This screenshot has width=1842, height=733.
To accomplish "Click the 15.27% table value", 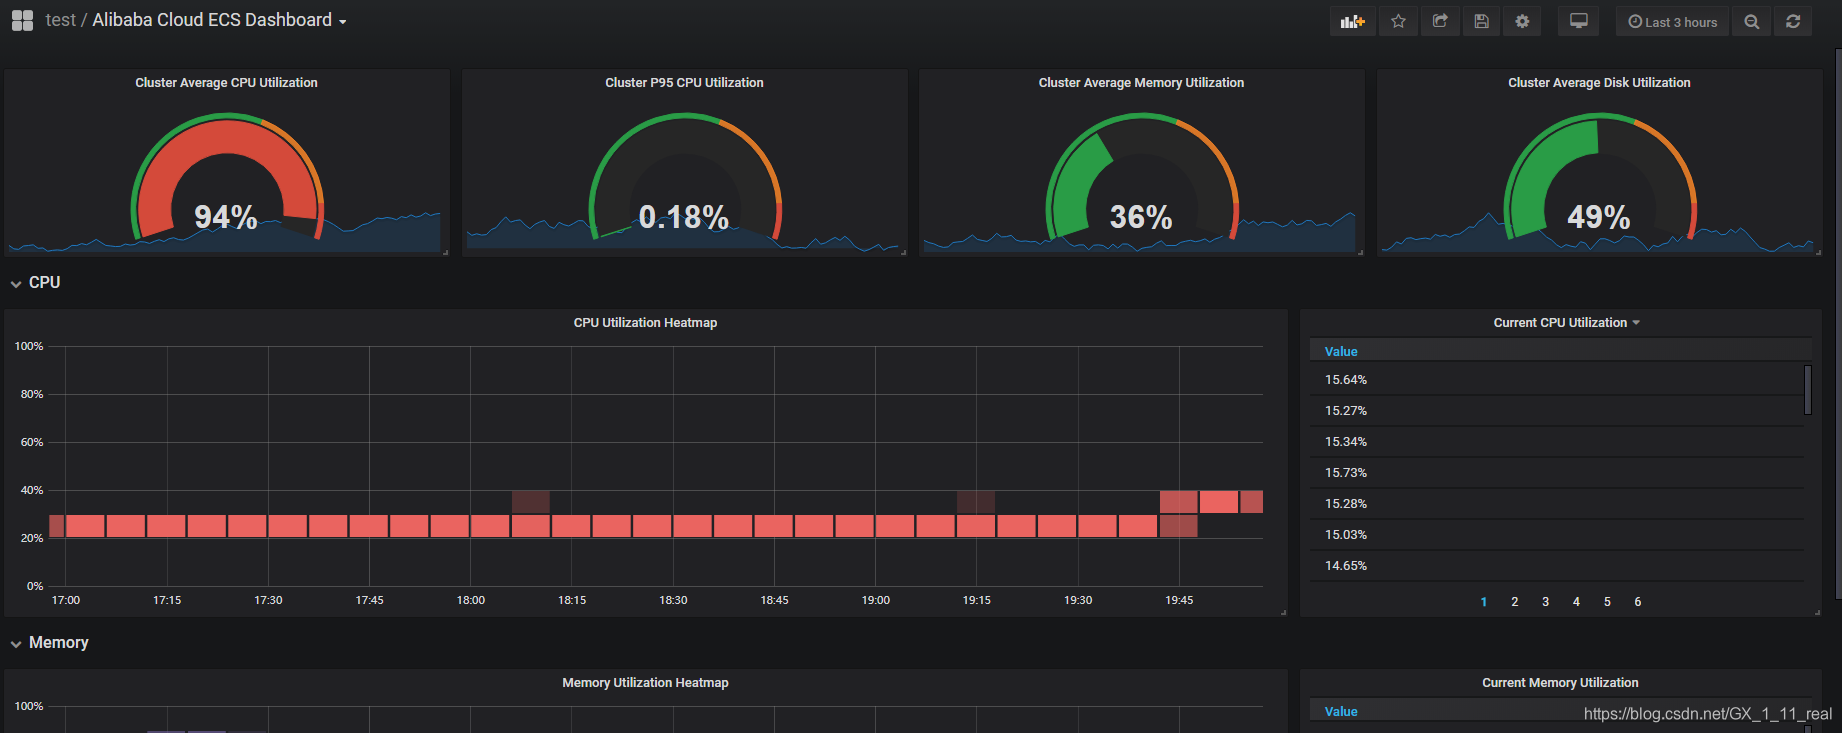I will click(1346, 410).
